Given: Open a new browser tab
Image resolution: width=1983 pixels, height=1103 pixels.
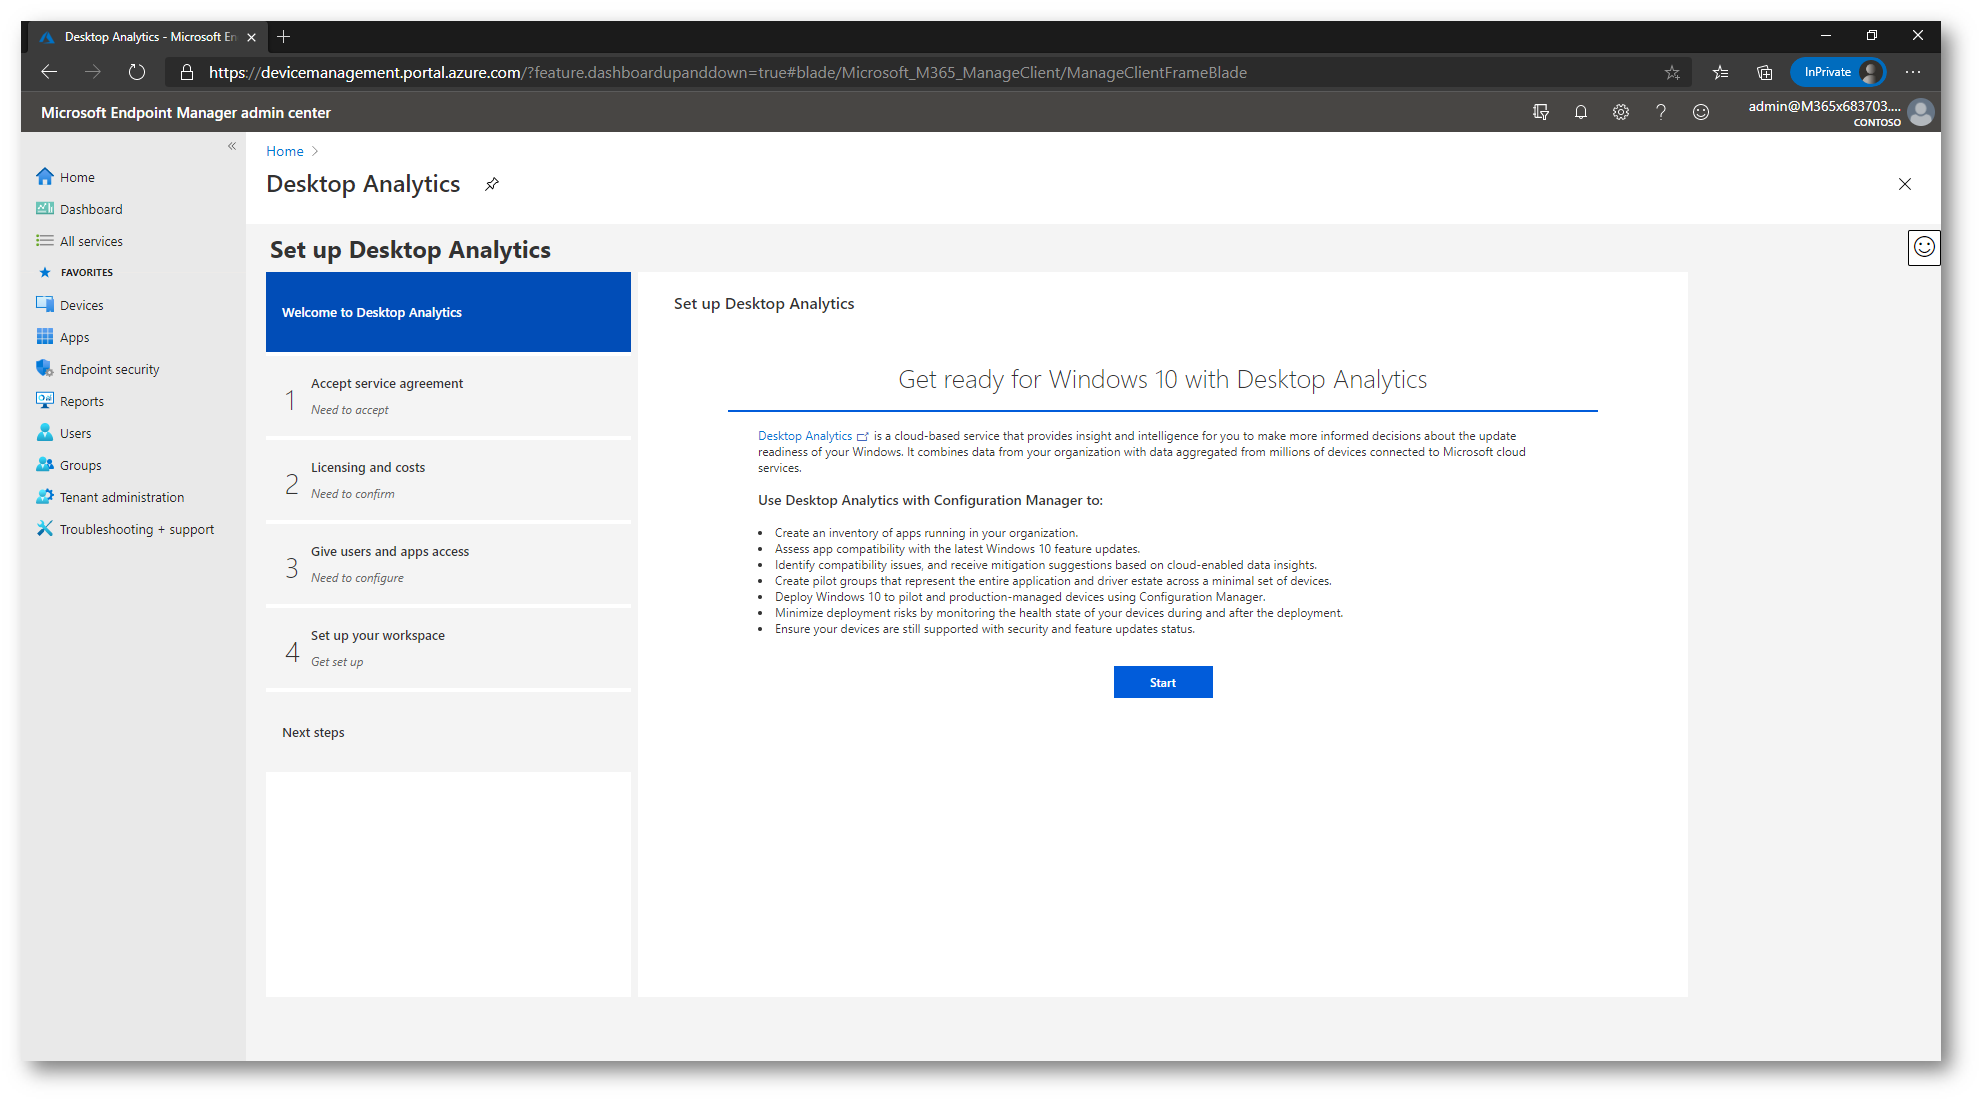Looking at the screenshot, I should point(284,37).
